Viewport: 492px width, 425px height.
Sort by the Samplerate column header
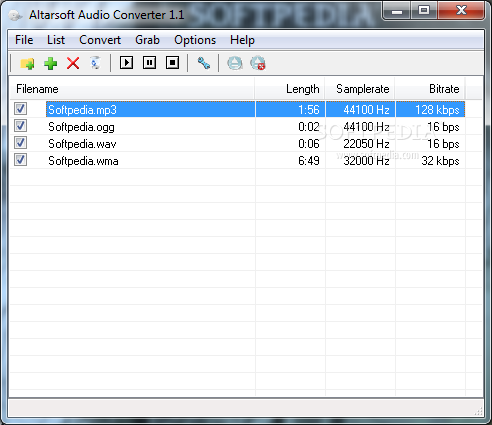click(x=360, y=89)
